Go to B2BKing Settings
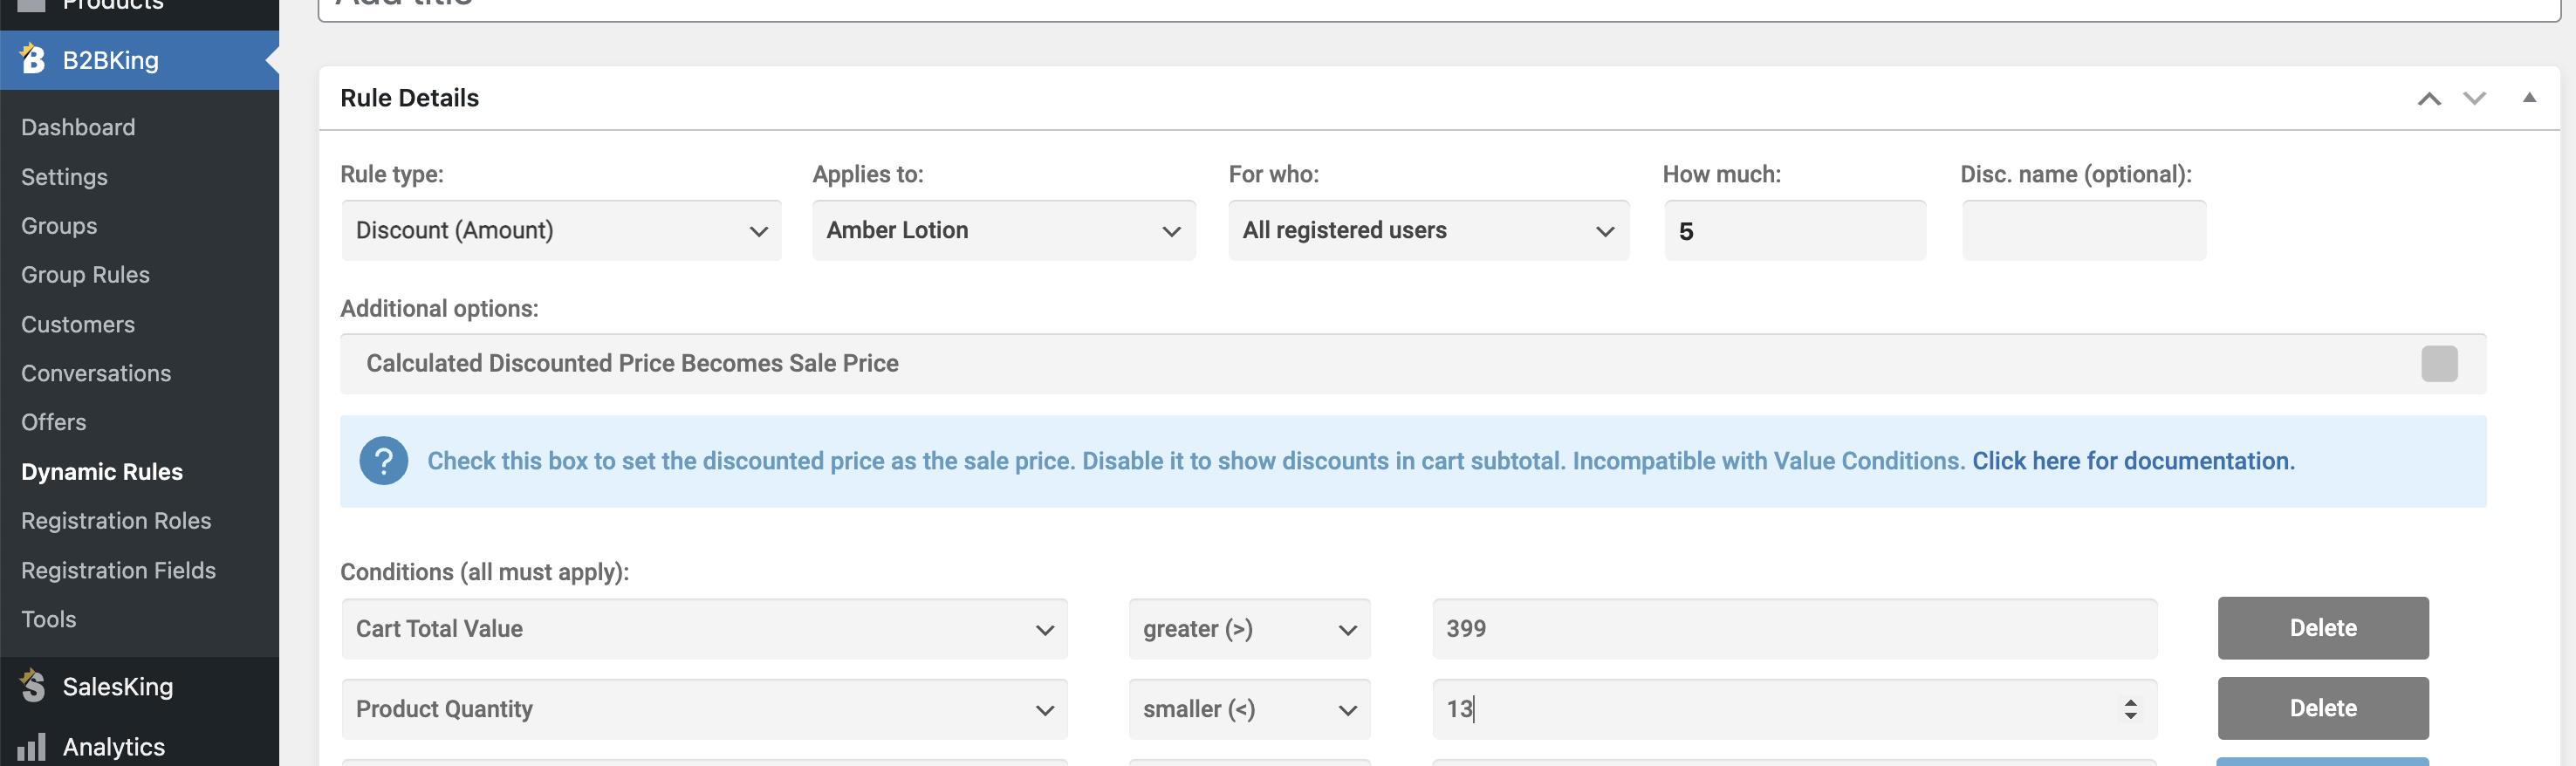2576x766 pixels. tap(64, 177)
